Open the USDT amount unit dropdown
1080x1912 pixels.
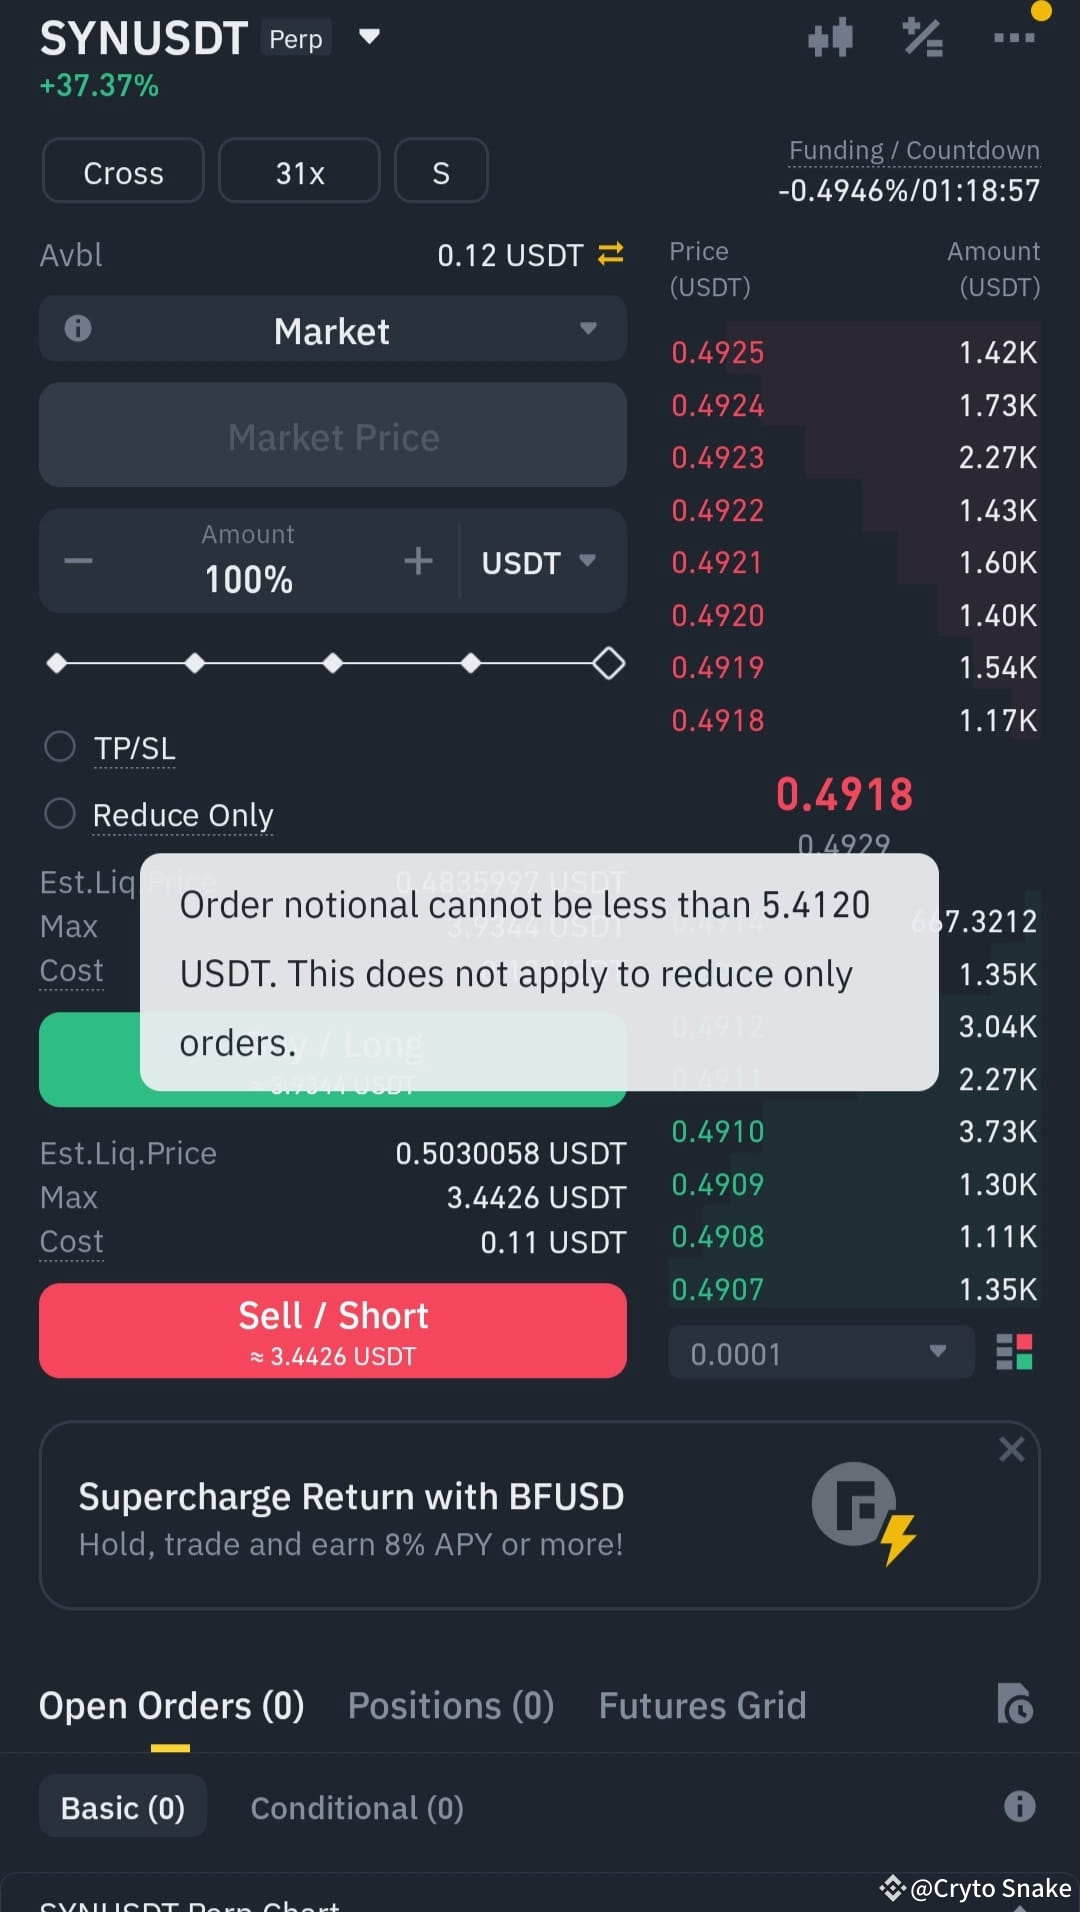[x=539, y=562]
